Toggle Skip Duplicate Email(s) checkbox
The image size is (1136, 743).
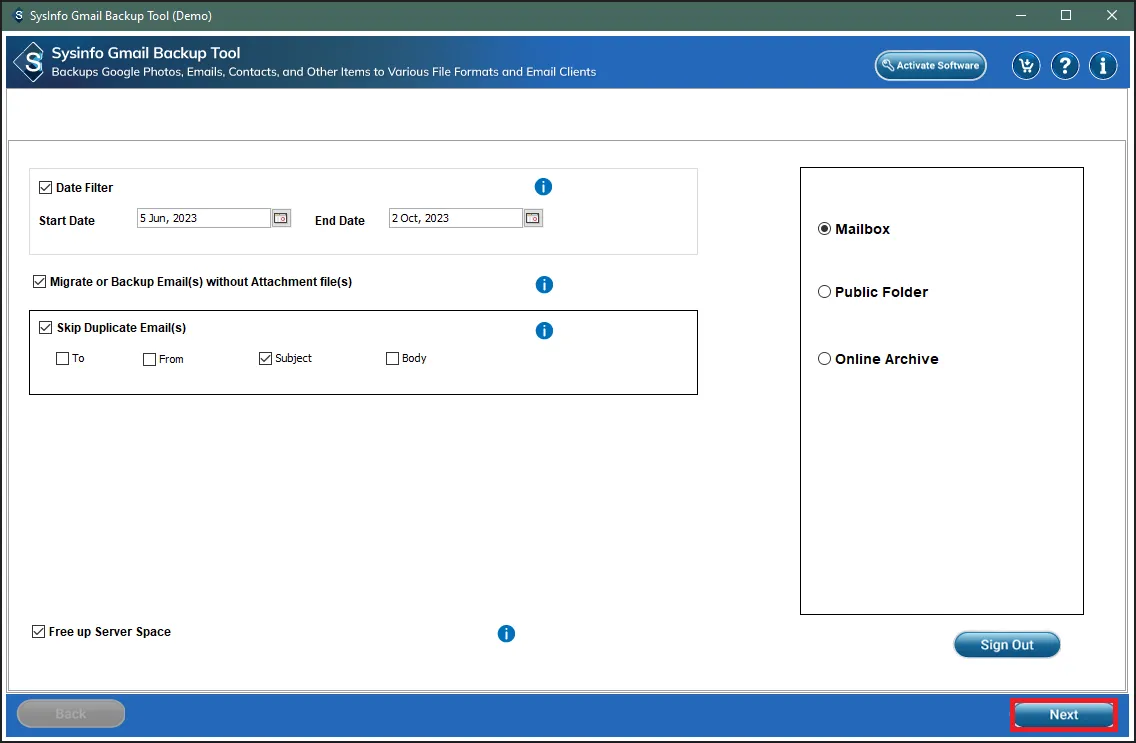pos(46,328)
